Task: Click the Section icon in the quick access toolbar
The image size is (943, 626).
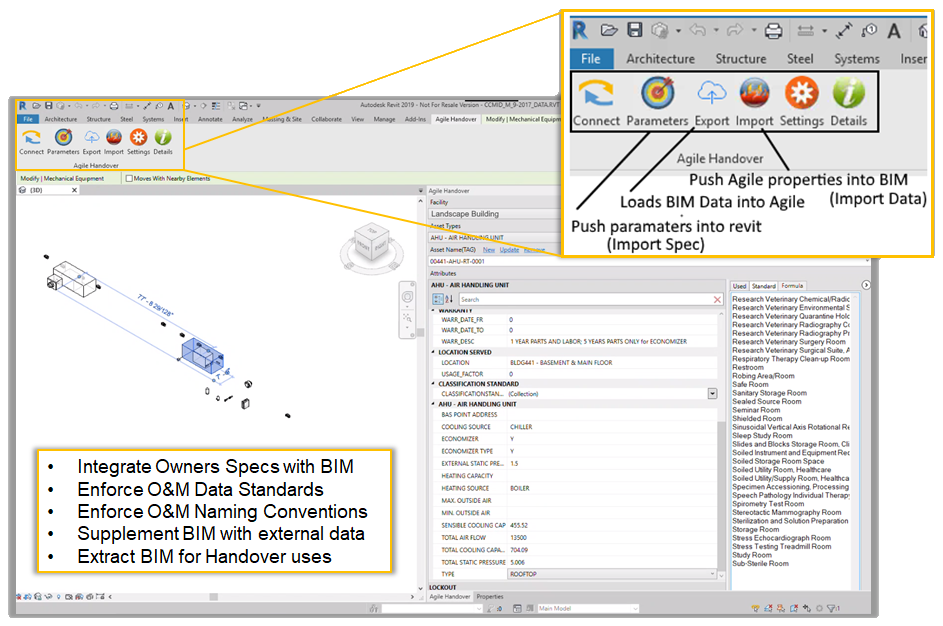Action: click(x=203, y=106)
